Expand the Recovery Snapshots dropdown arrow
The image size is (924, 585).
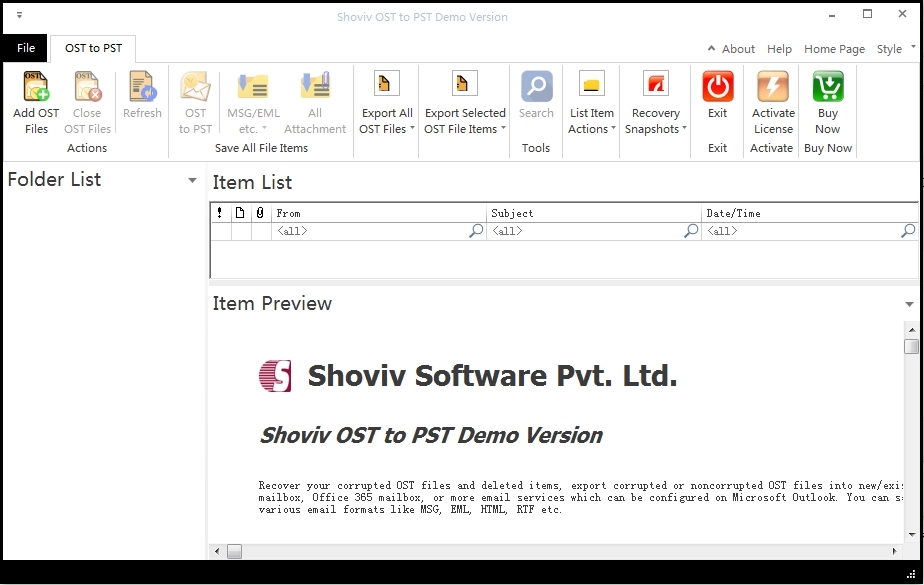(x=684, y=128)
